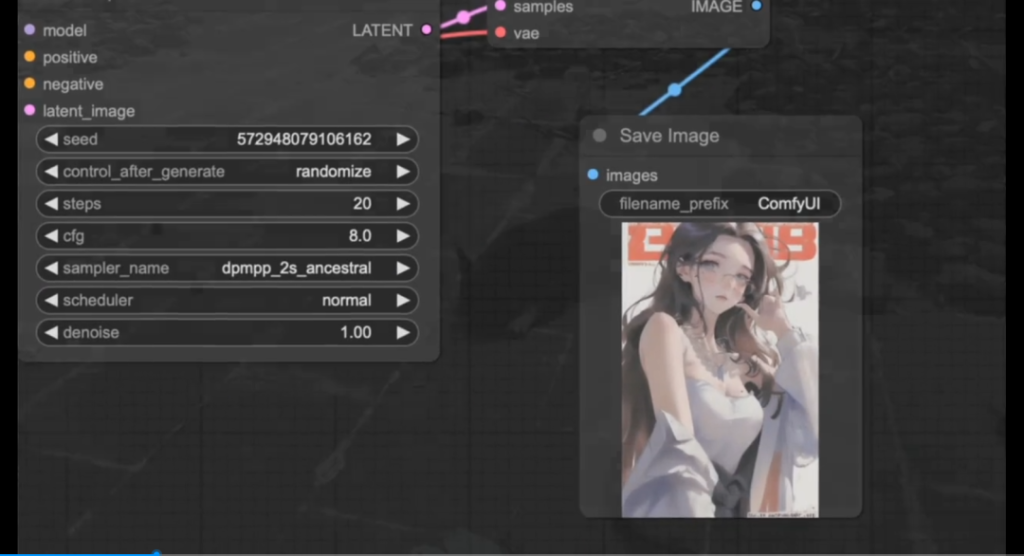The height and width of the screenshot is (556, 1024).
Task: Click the denoise value 1.00
Action: point(355,332)
